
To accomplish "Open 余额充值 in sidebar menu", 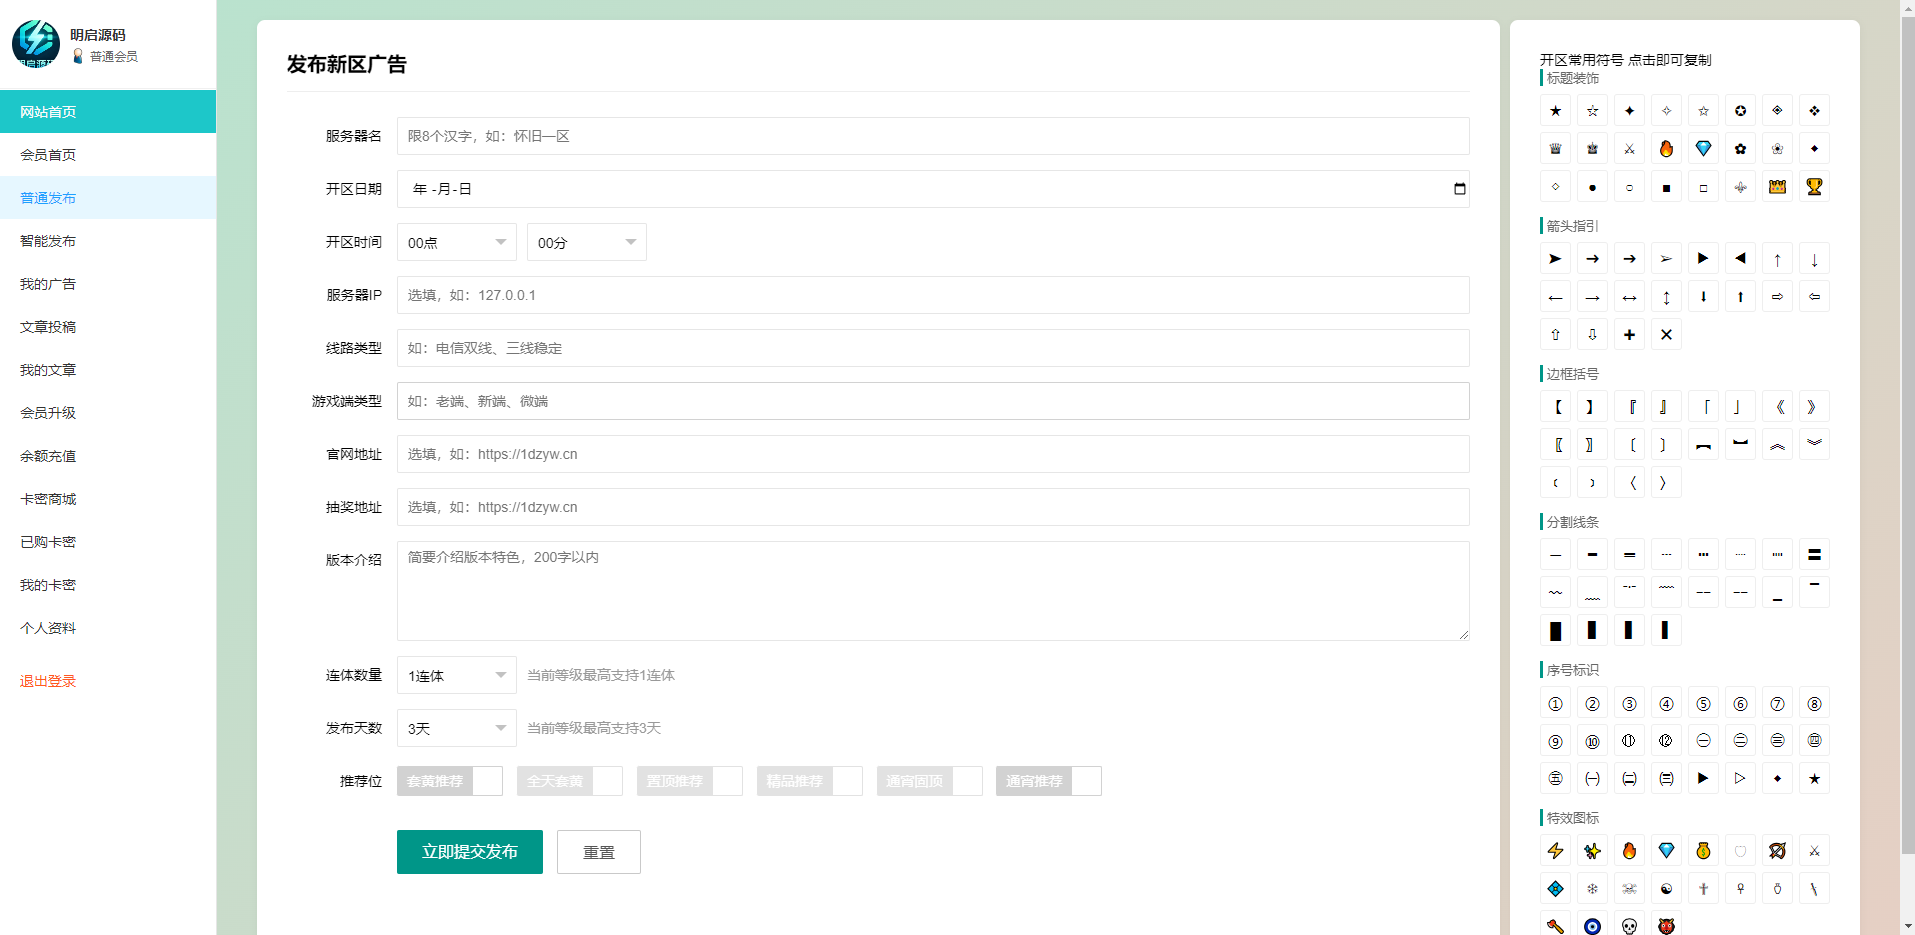I will coord(108,456).
